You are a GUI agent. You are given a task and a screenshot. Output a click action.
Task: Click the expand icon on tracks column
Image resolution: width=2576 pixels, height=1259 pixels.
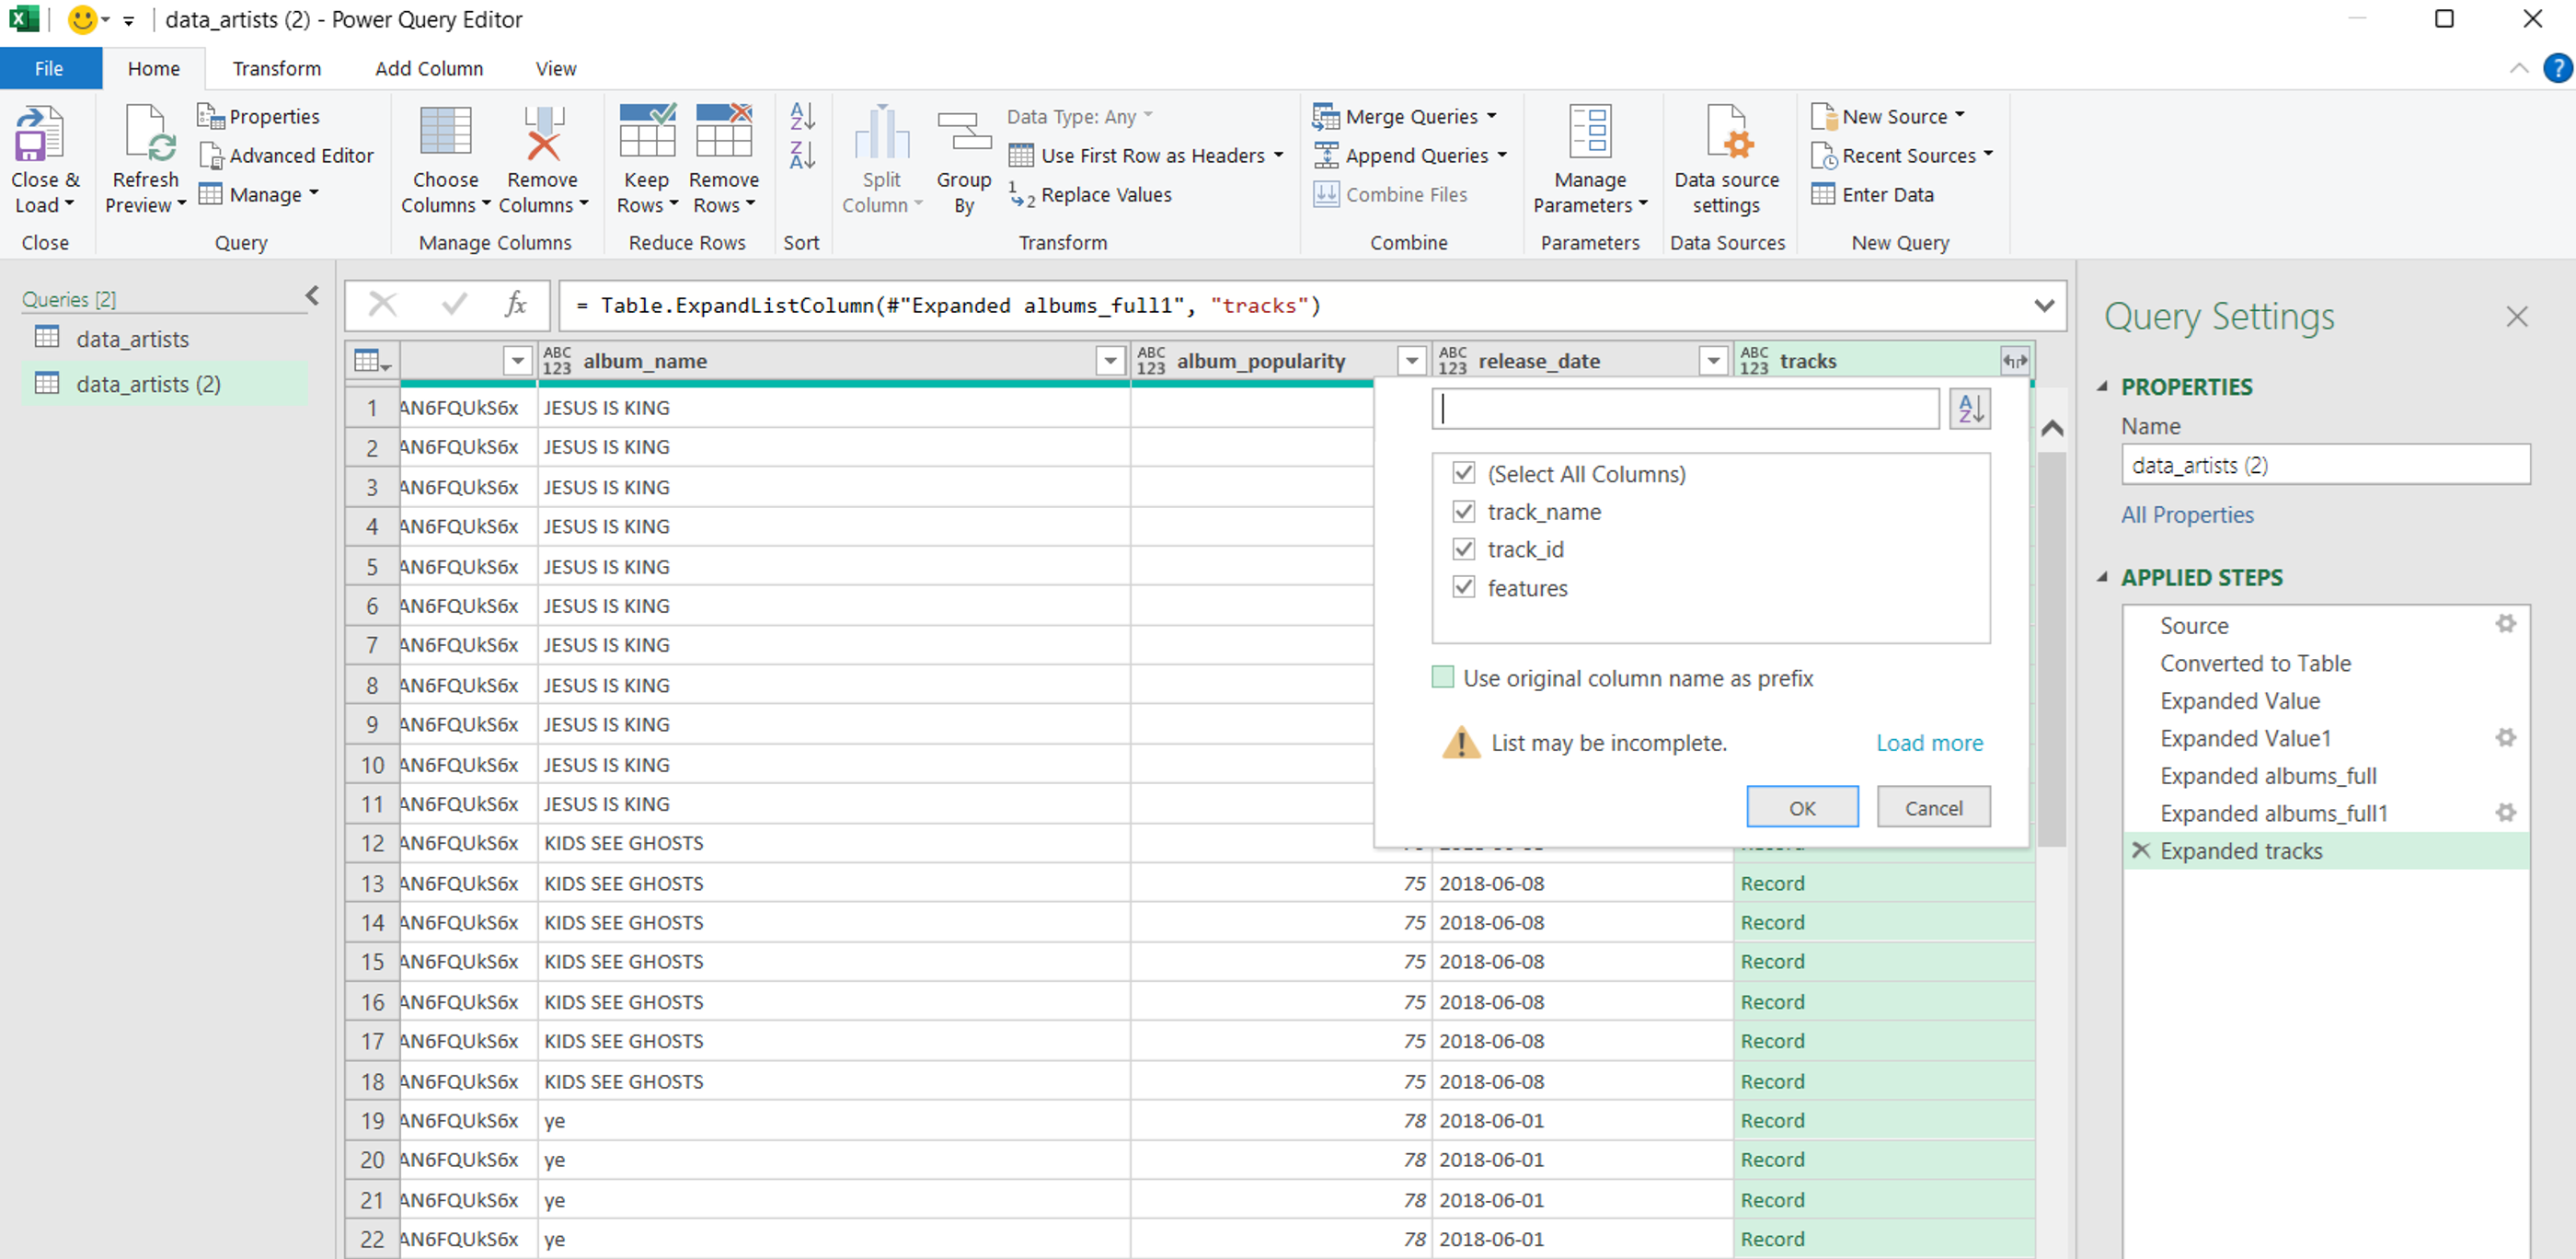2014,361
